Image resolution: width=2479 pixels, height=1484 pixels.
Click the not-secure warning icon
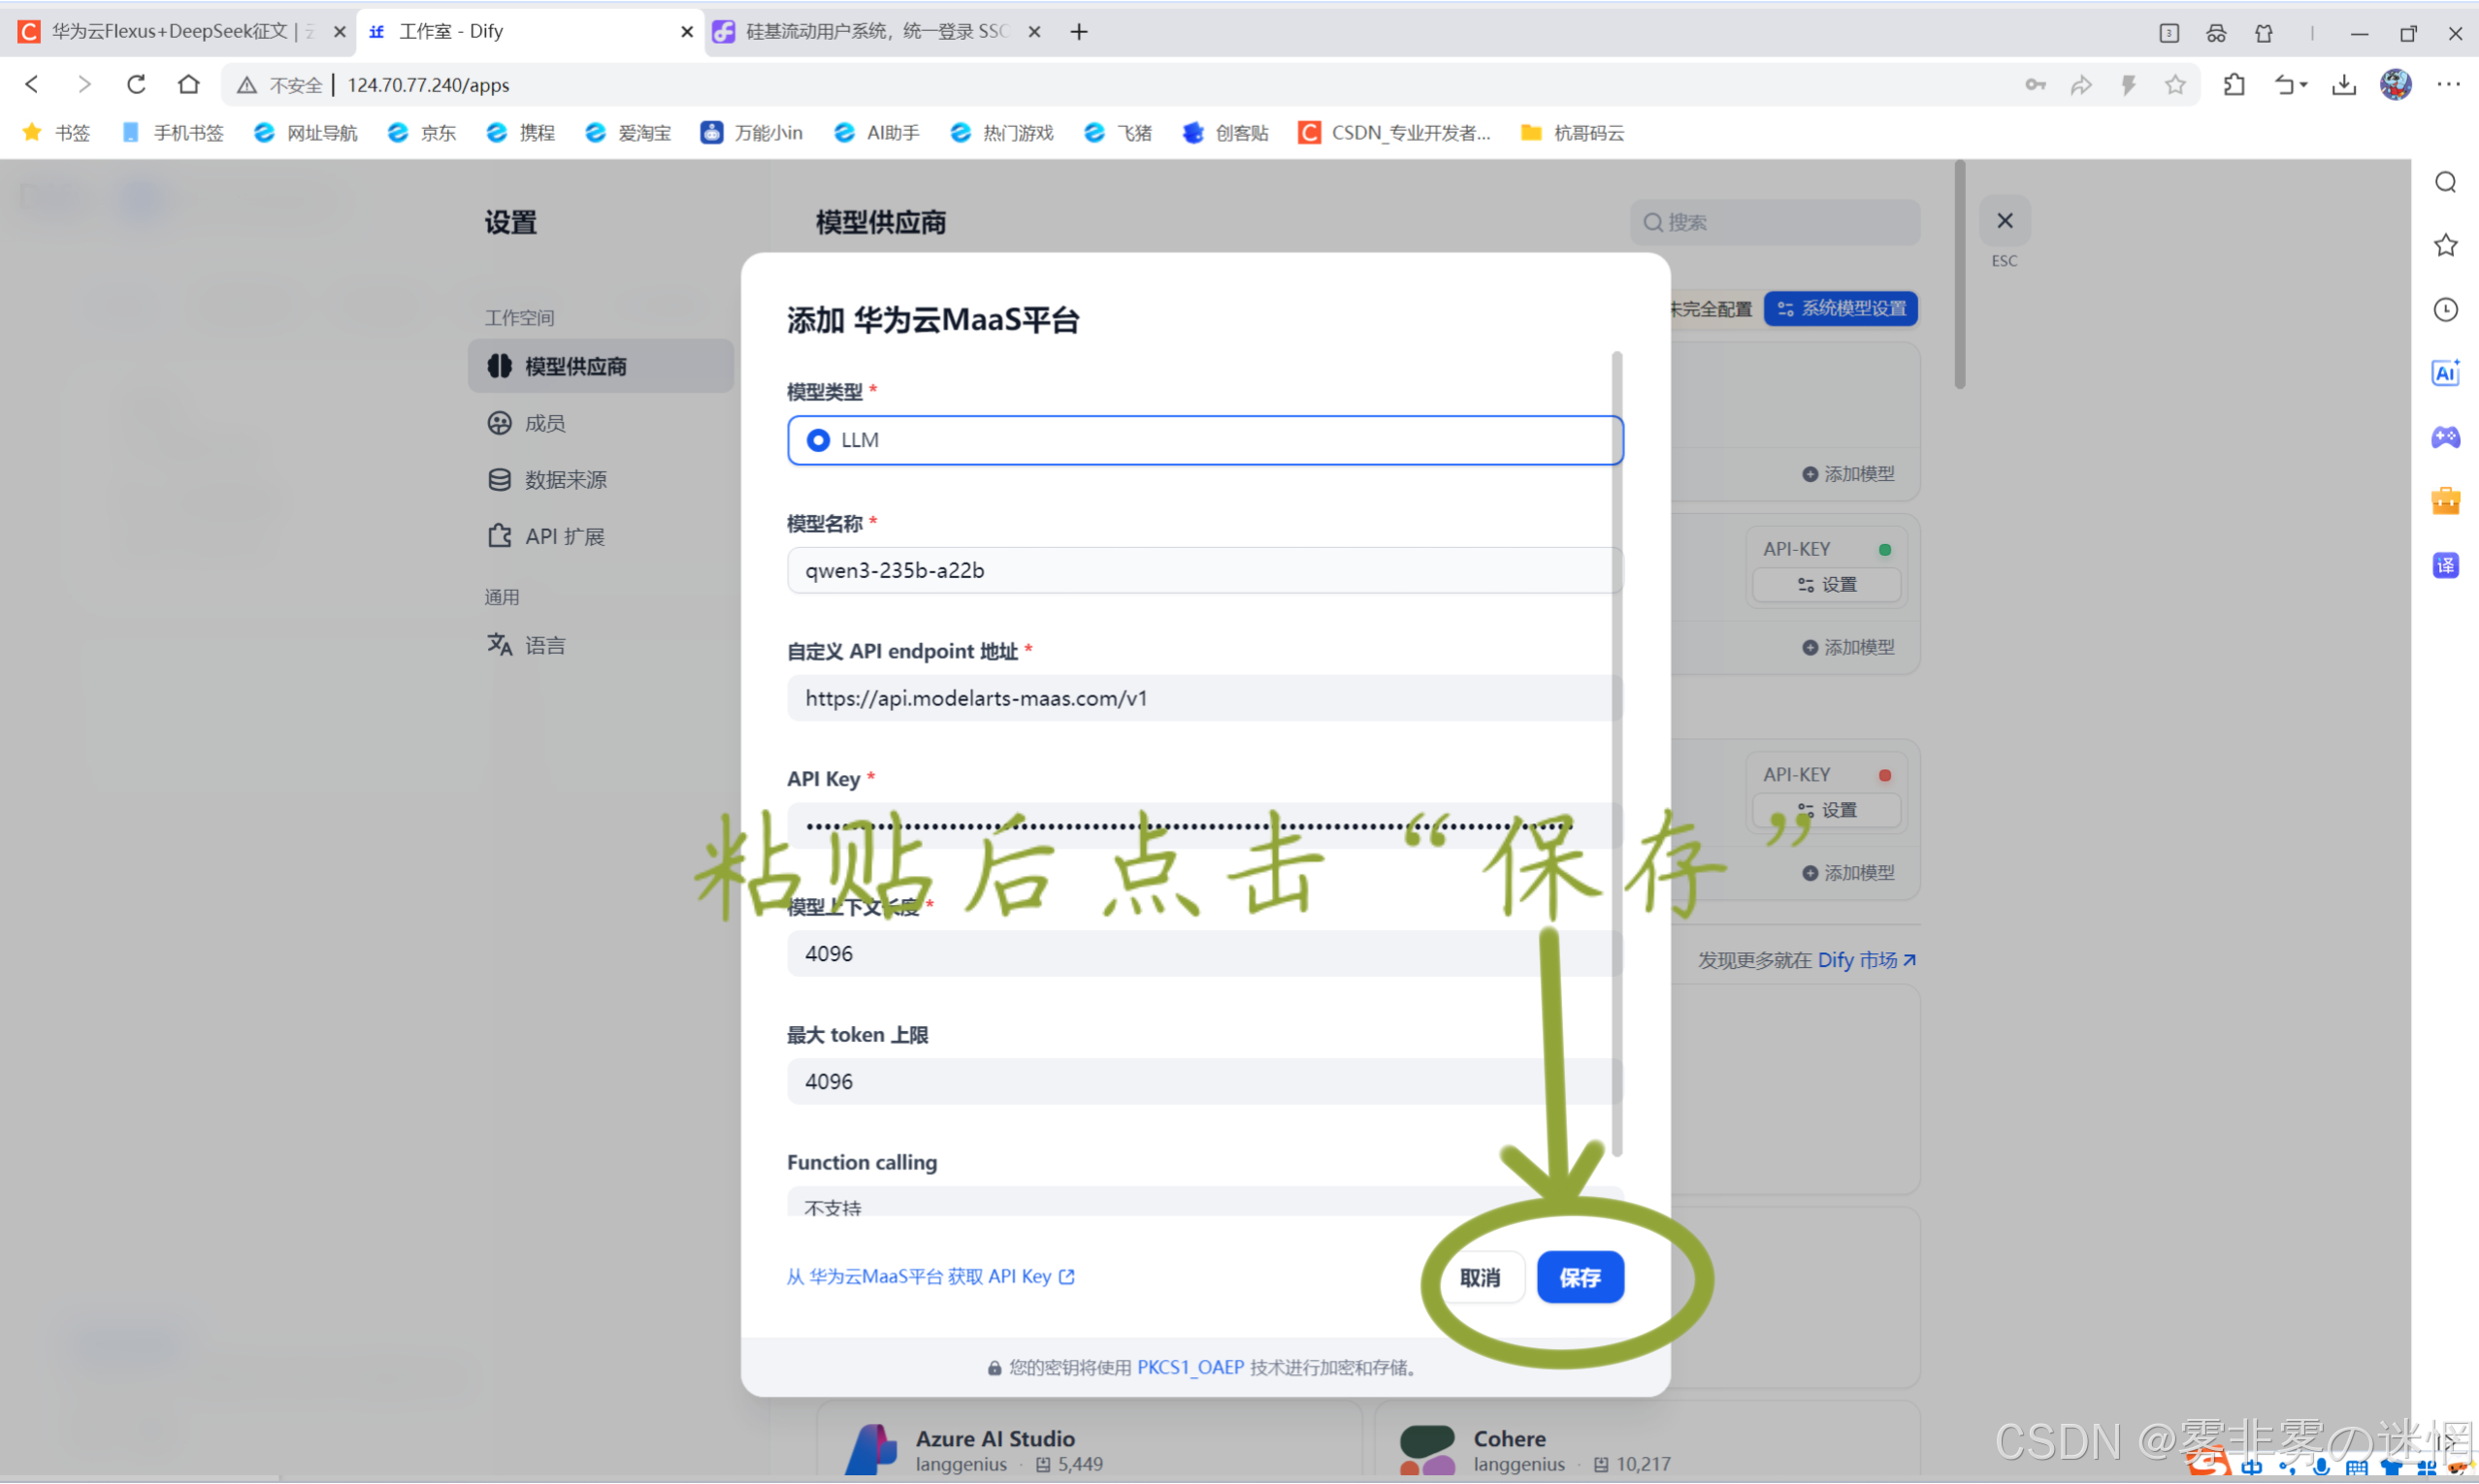point(246,85)
